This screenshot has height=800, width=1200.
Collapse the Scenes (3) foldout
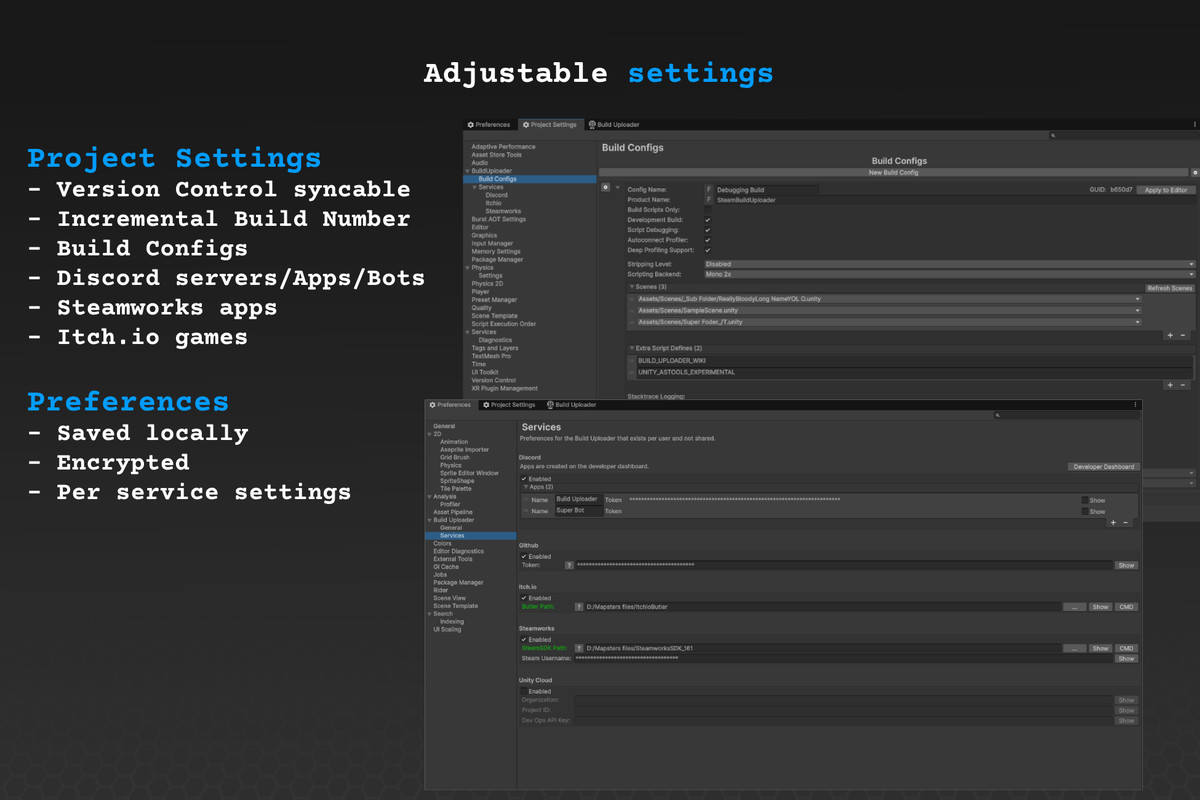(x=631, y=287)
